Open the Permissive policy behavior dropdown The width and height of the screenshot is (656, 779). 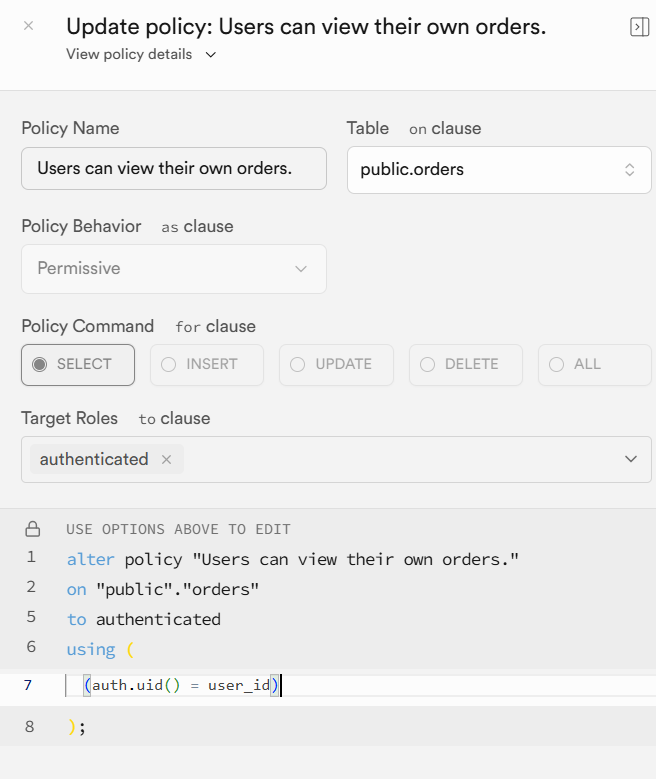click(174, 269)
